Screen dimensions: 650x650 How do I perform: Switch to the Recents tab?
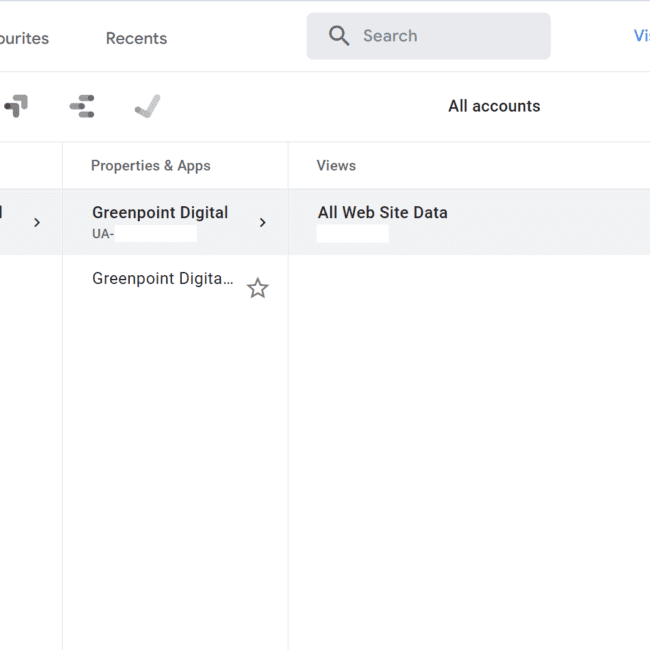(x=136, y=38)
